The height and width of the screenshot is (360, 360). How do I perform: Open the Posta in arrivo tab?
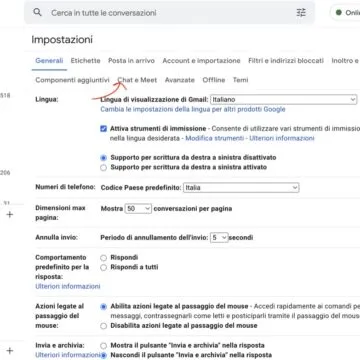131,61
